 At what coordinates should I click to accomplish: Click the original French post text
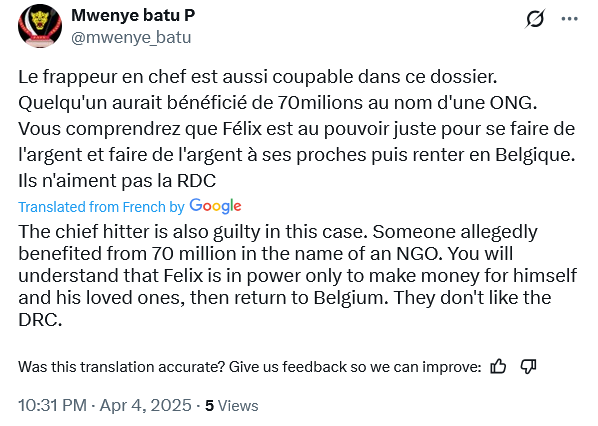coord(297,129)
